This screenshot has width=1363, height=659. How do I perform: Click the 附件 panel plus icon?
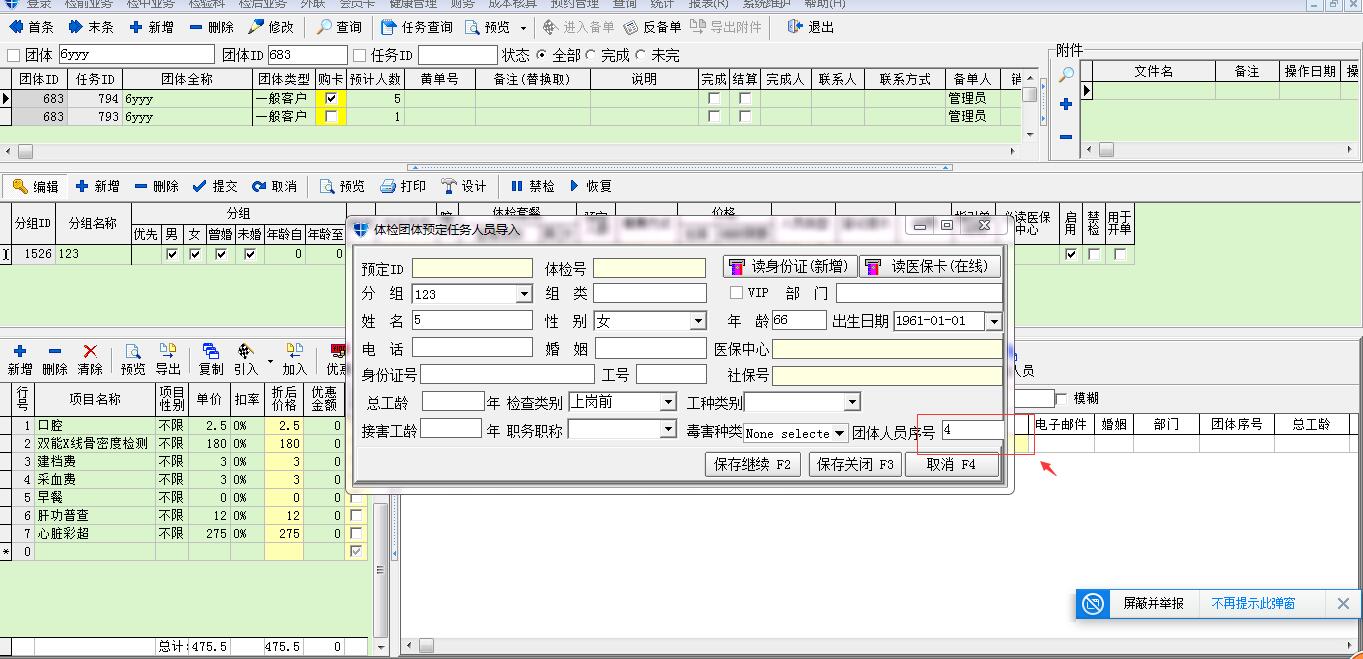pyautogui.click(x=1066, y=104)
